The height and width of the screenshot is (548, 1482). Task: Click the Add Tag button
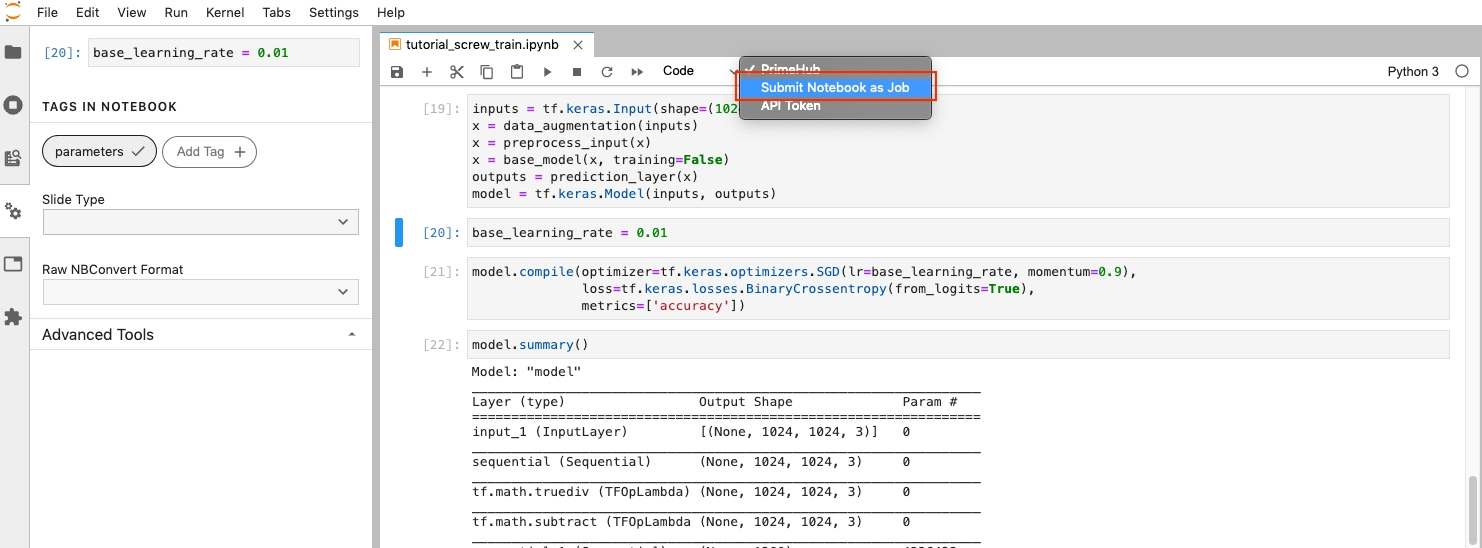tap(209, 152)
